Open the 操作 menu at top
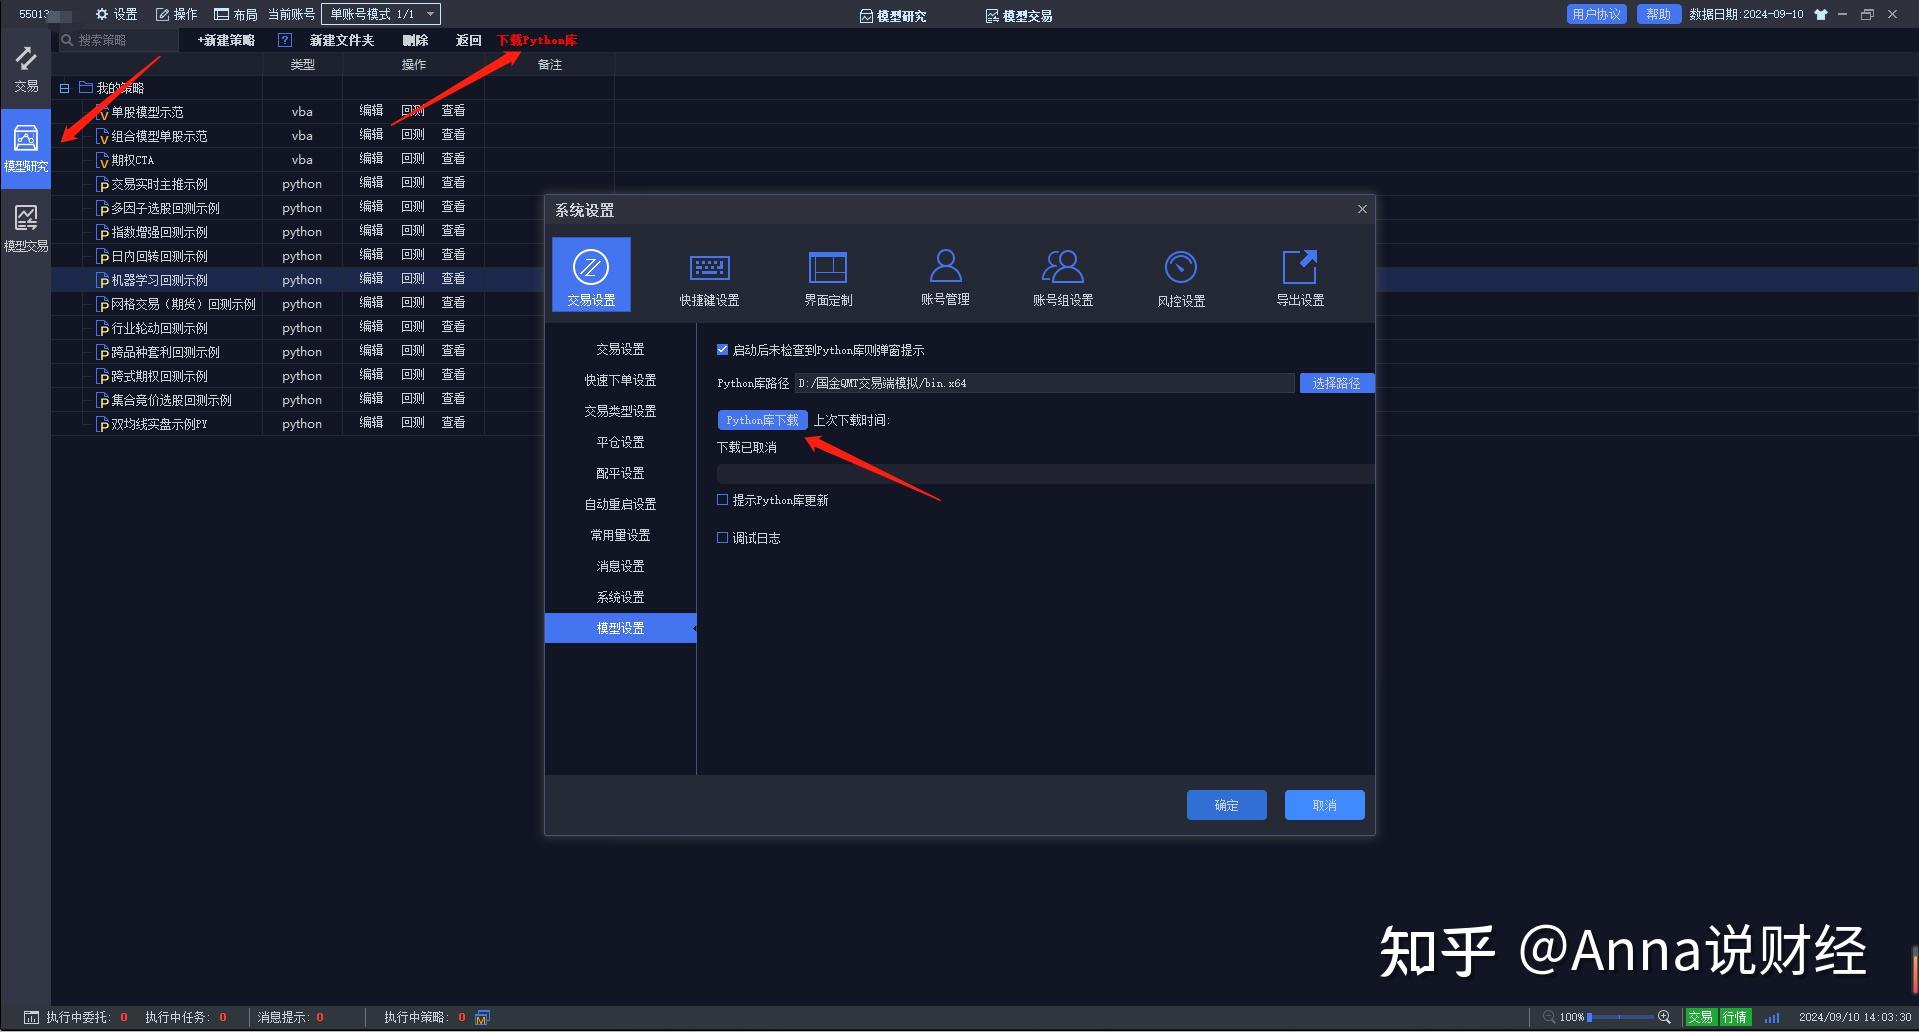1919x1032 pixels. (x=176, y=14)
